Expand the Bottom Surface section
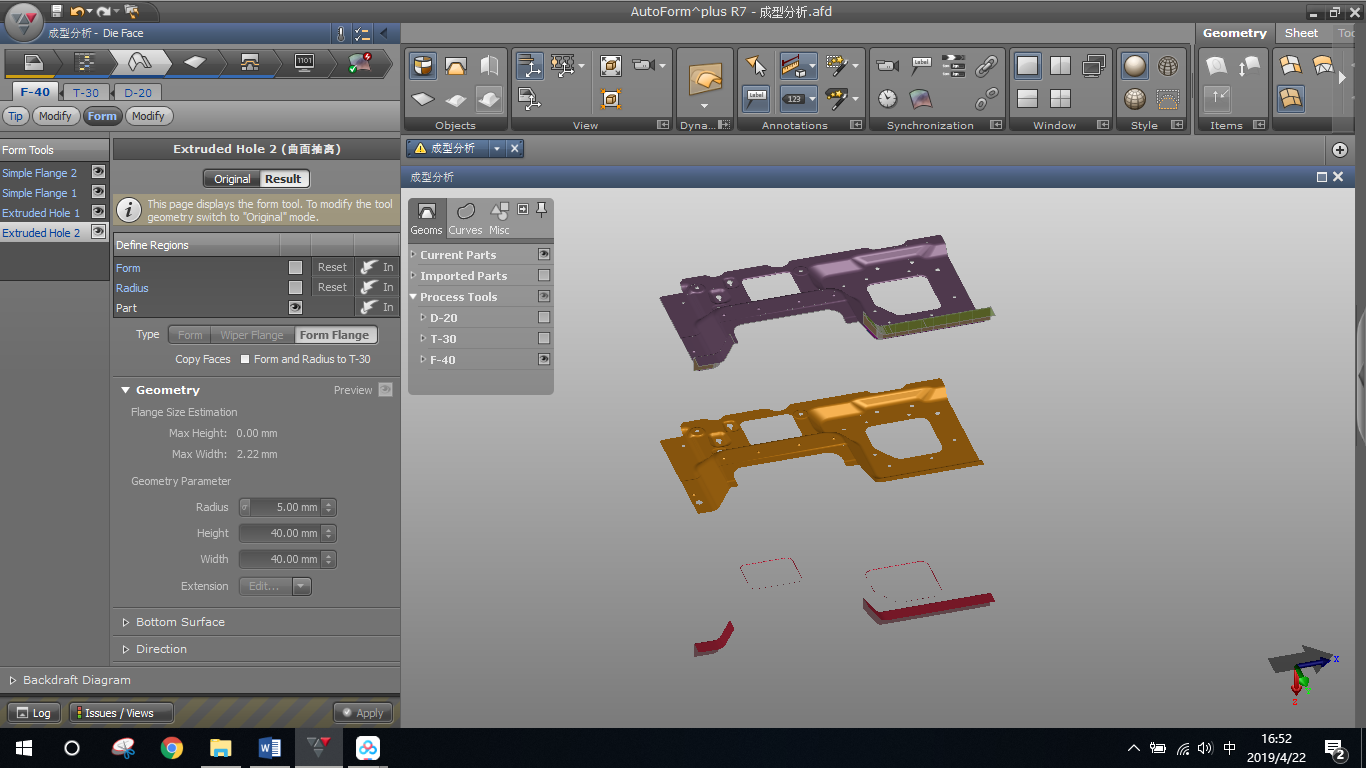The height and width of the screenshot is (768, 1366). (x=180, y=622)
